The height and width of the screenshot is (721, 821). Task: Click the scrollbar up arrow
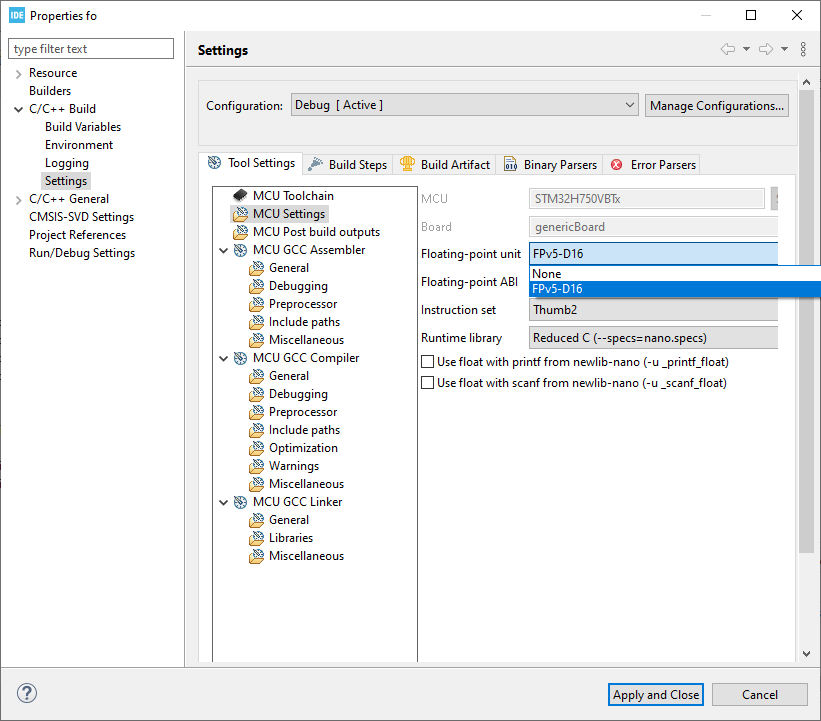pos(806,82)
